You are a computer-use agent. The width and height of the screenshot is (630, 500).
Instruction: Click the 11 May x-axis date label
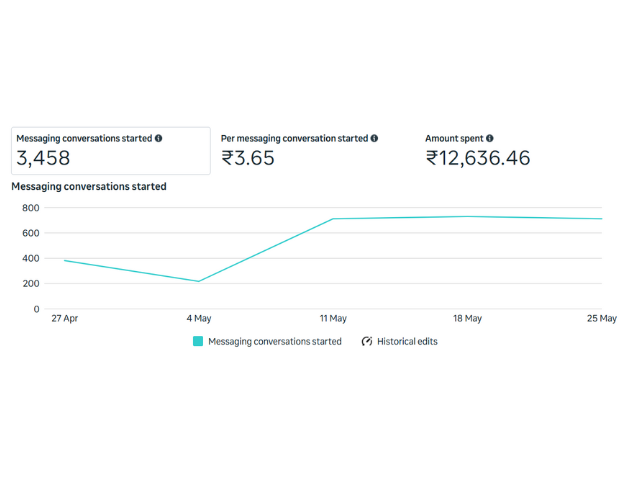(333, 319)
